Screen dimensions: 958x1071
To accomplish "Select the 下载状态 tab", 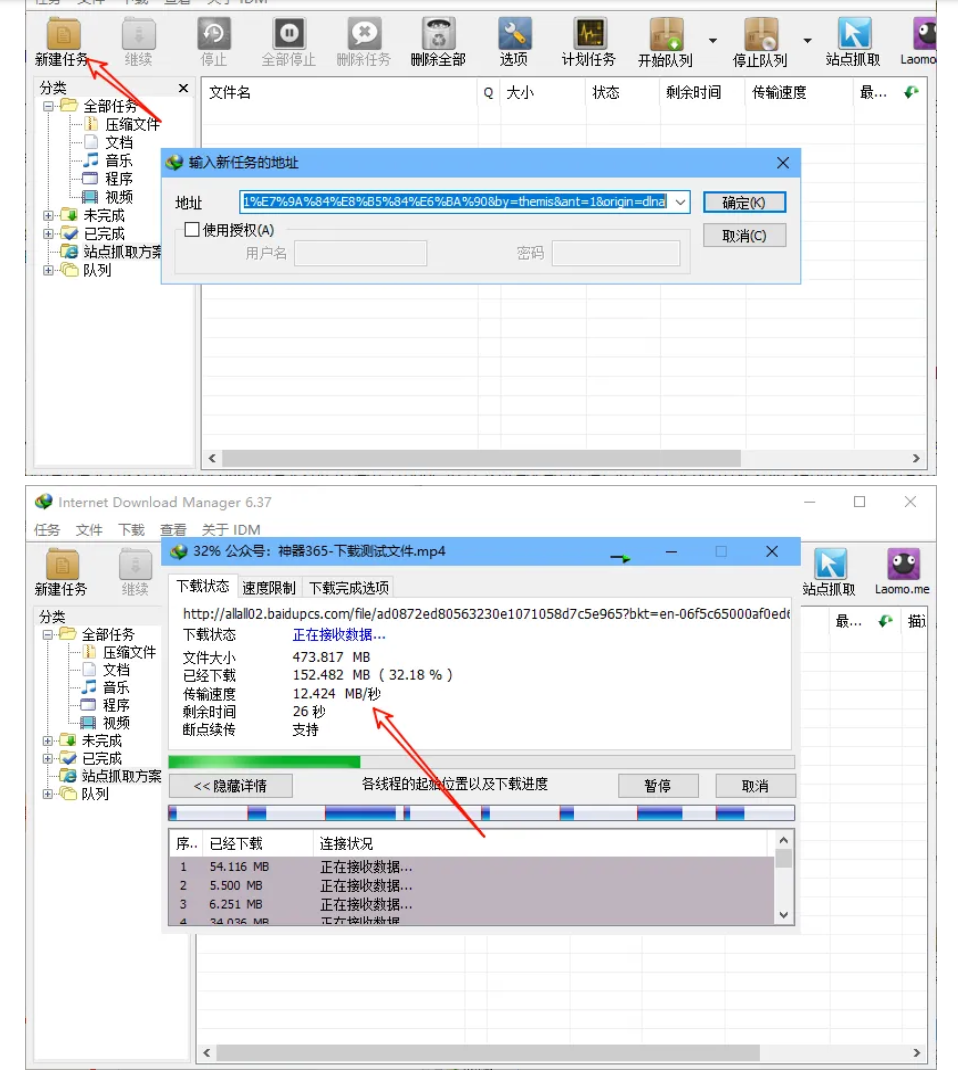I will click(x=203, y=586).
